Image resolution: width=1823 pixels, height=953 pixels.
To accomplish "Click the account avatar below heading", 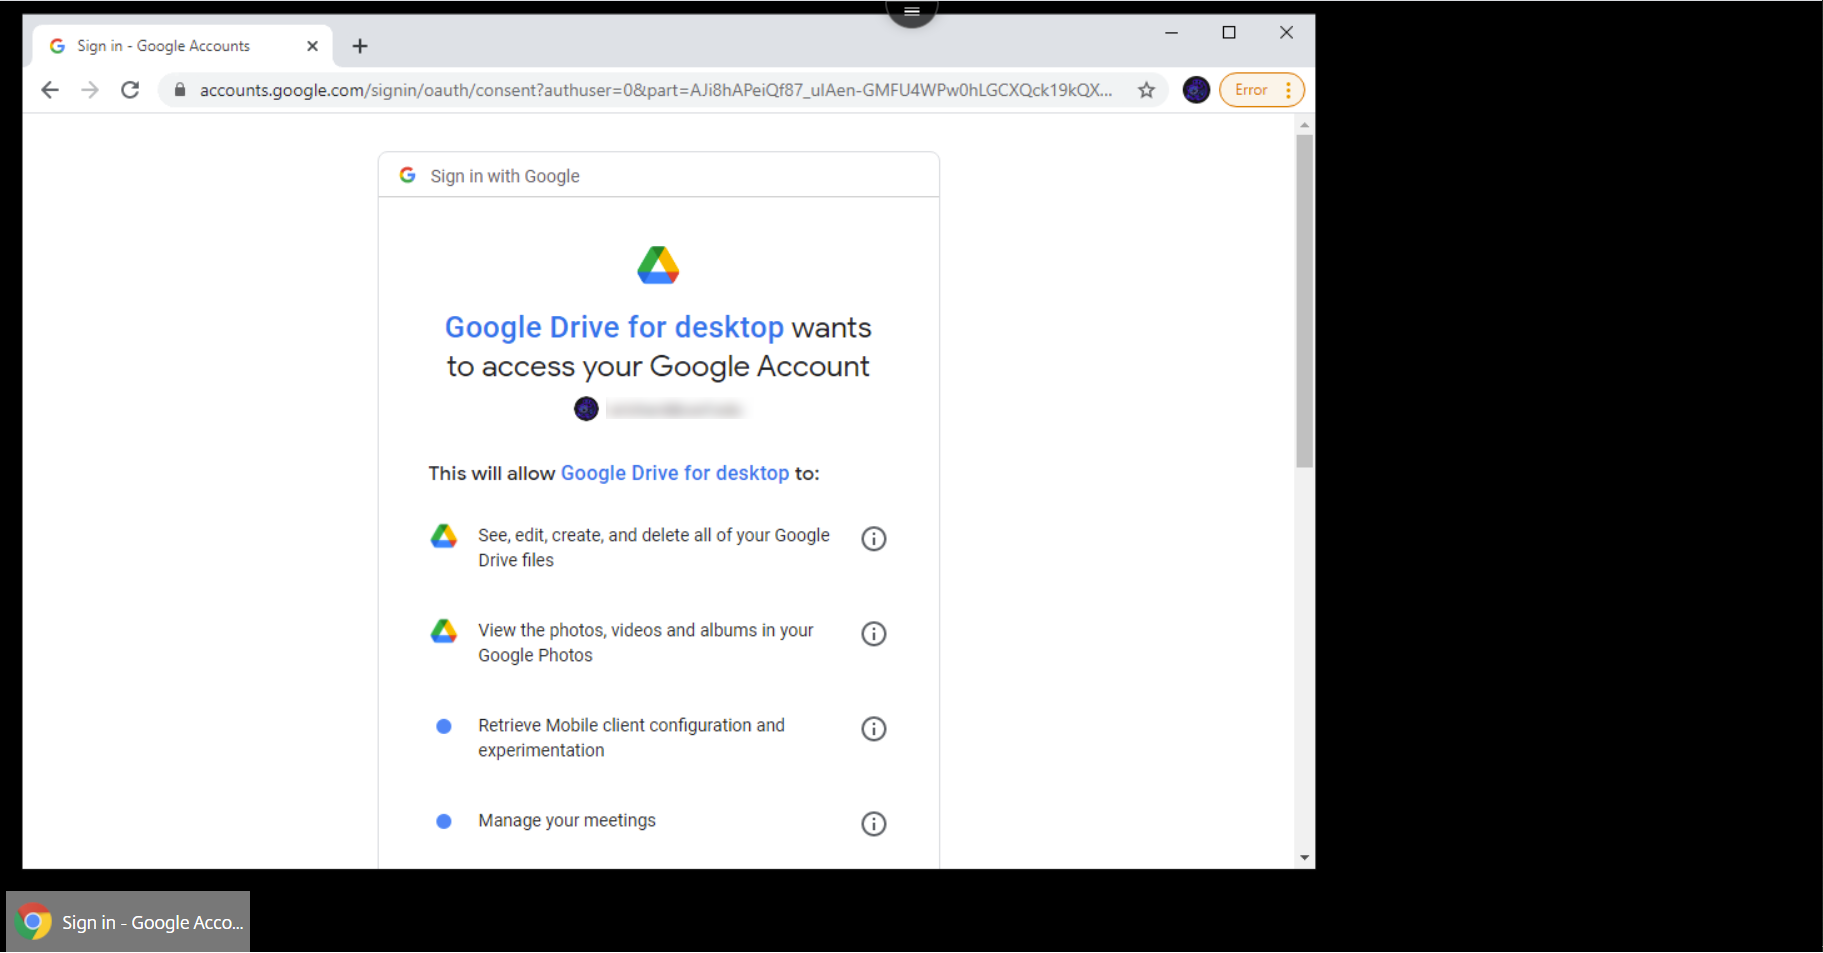I will pos(586,409).
